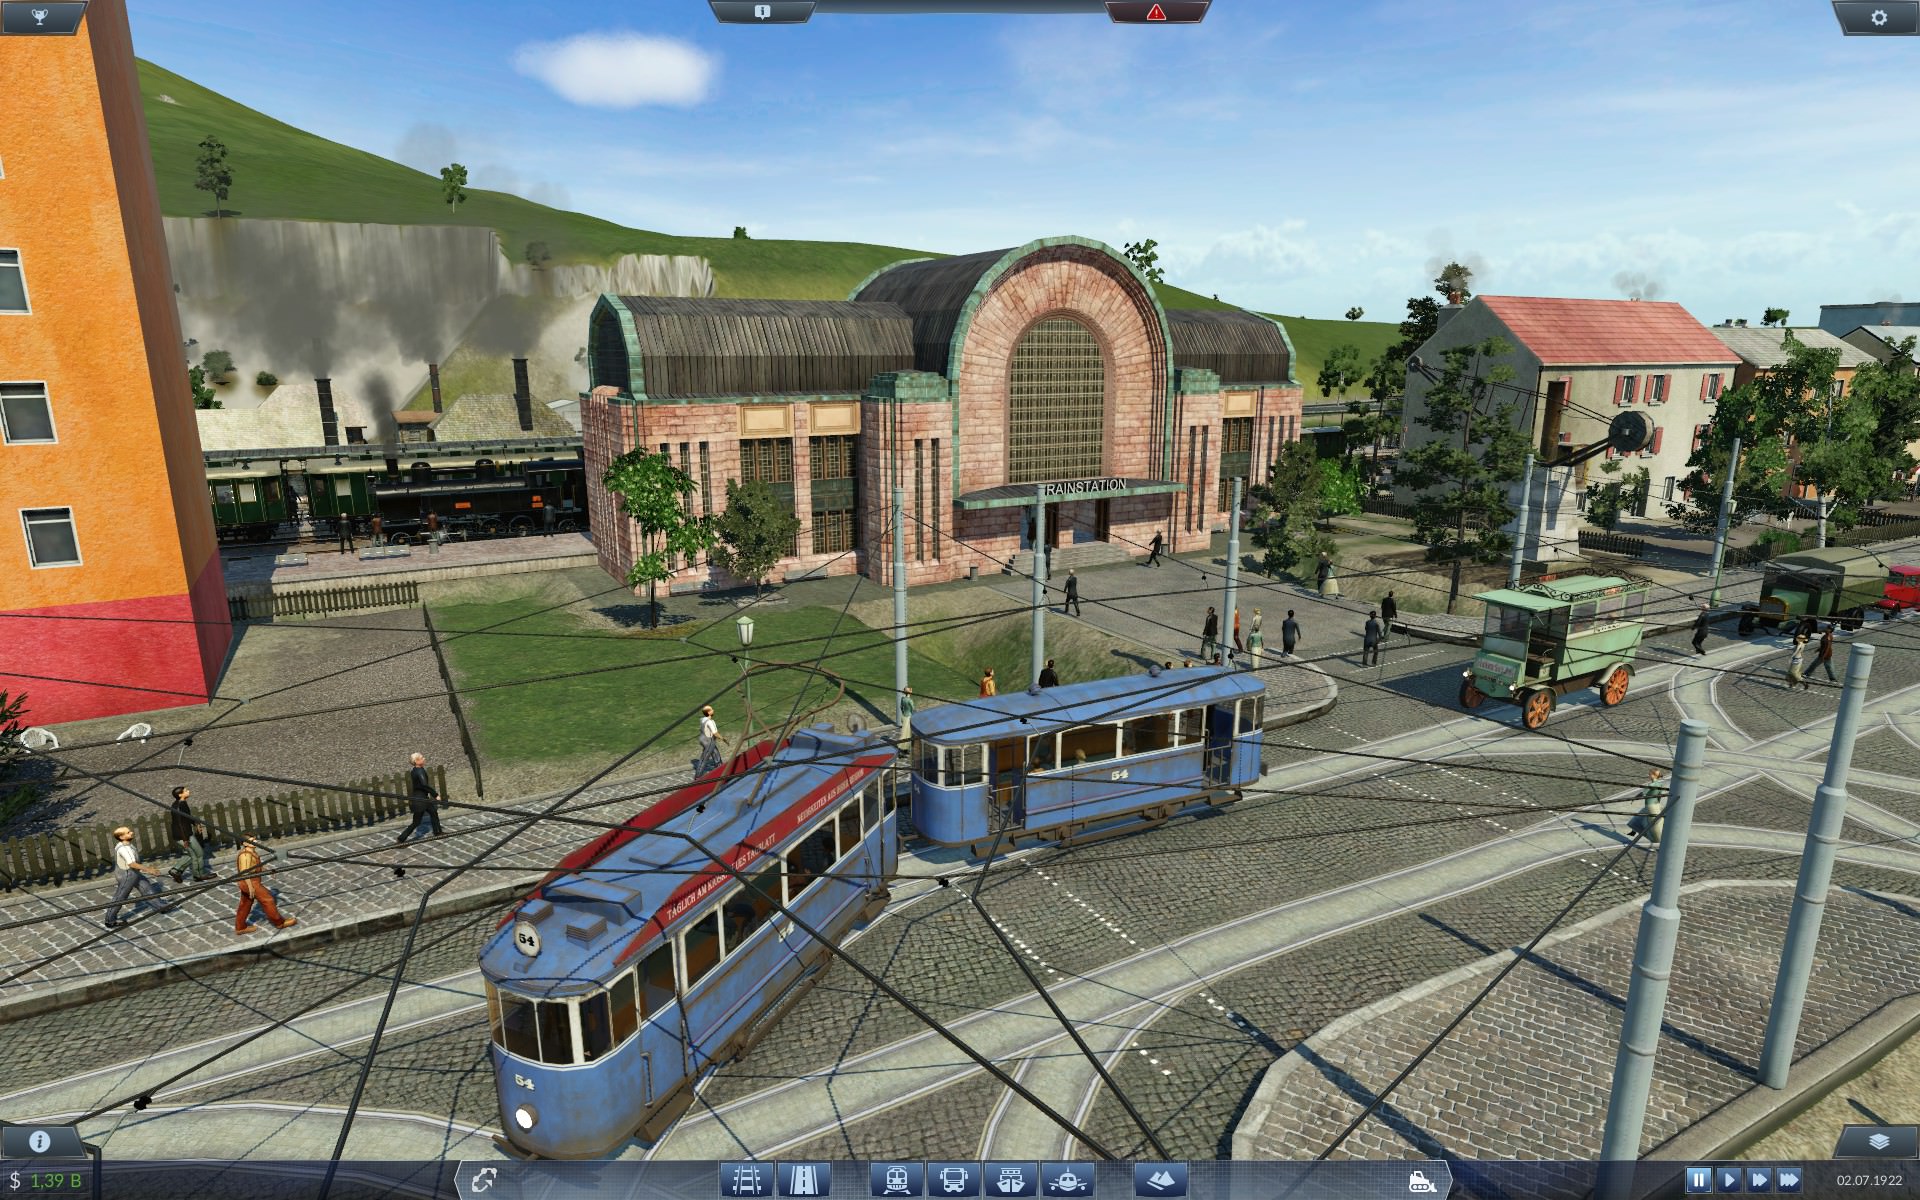Set game speed to fast forward

pos(1760,1181)
